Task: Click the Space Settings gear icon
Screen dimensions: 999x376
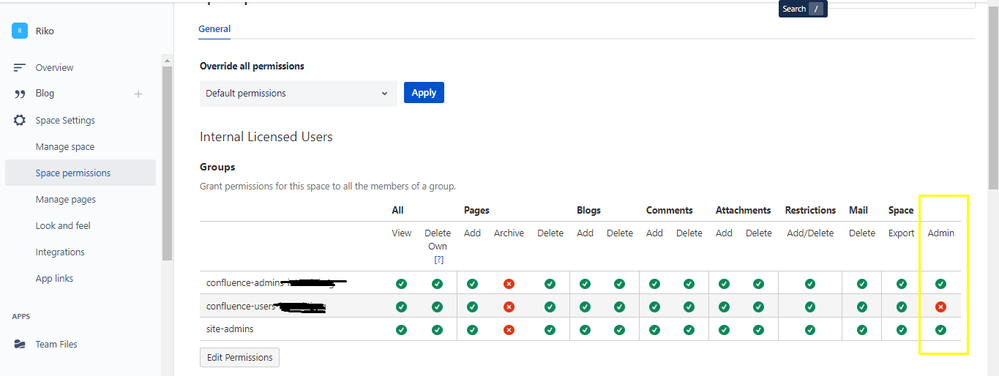Action: pyautogui.click(x=20, y=120)
